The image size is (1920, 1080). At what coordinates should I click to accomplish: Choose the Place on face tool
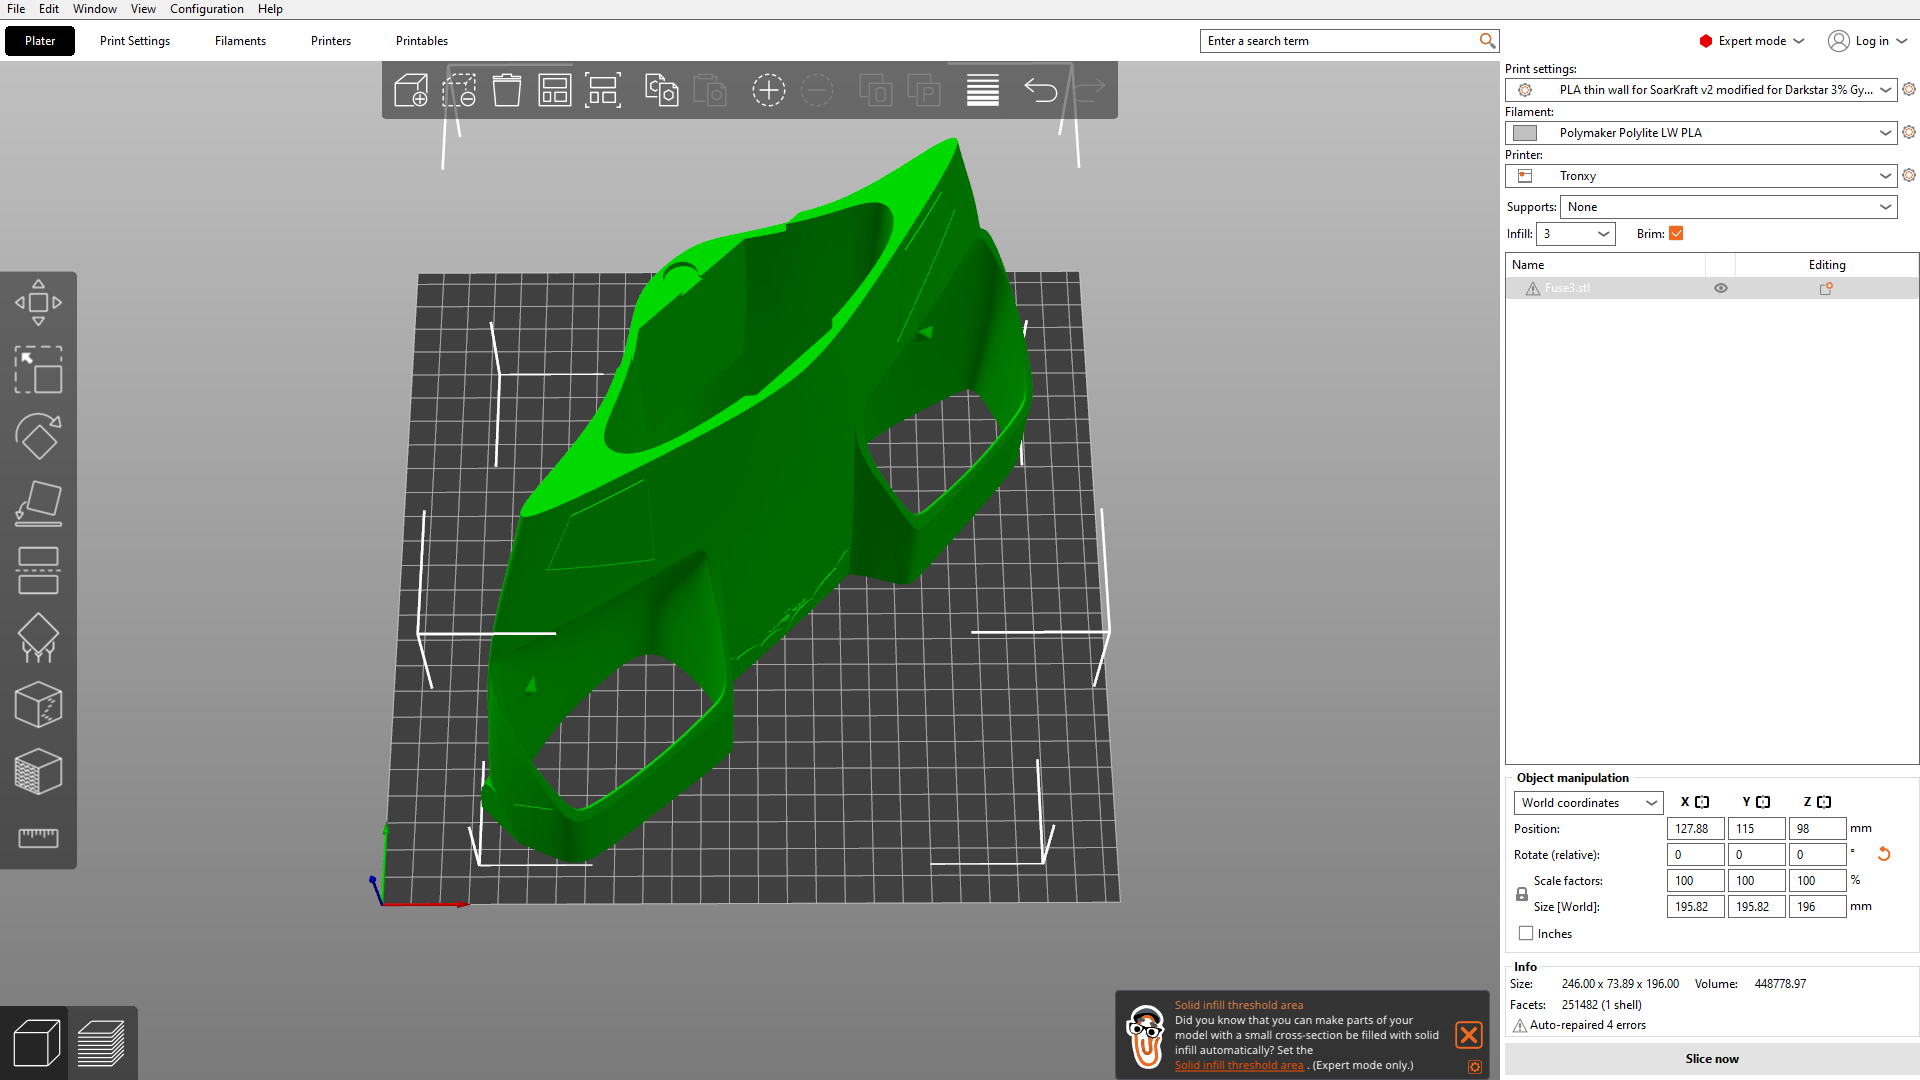pos(38,503)
